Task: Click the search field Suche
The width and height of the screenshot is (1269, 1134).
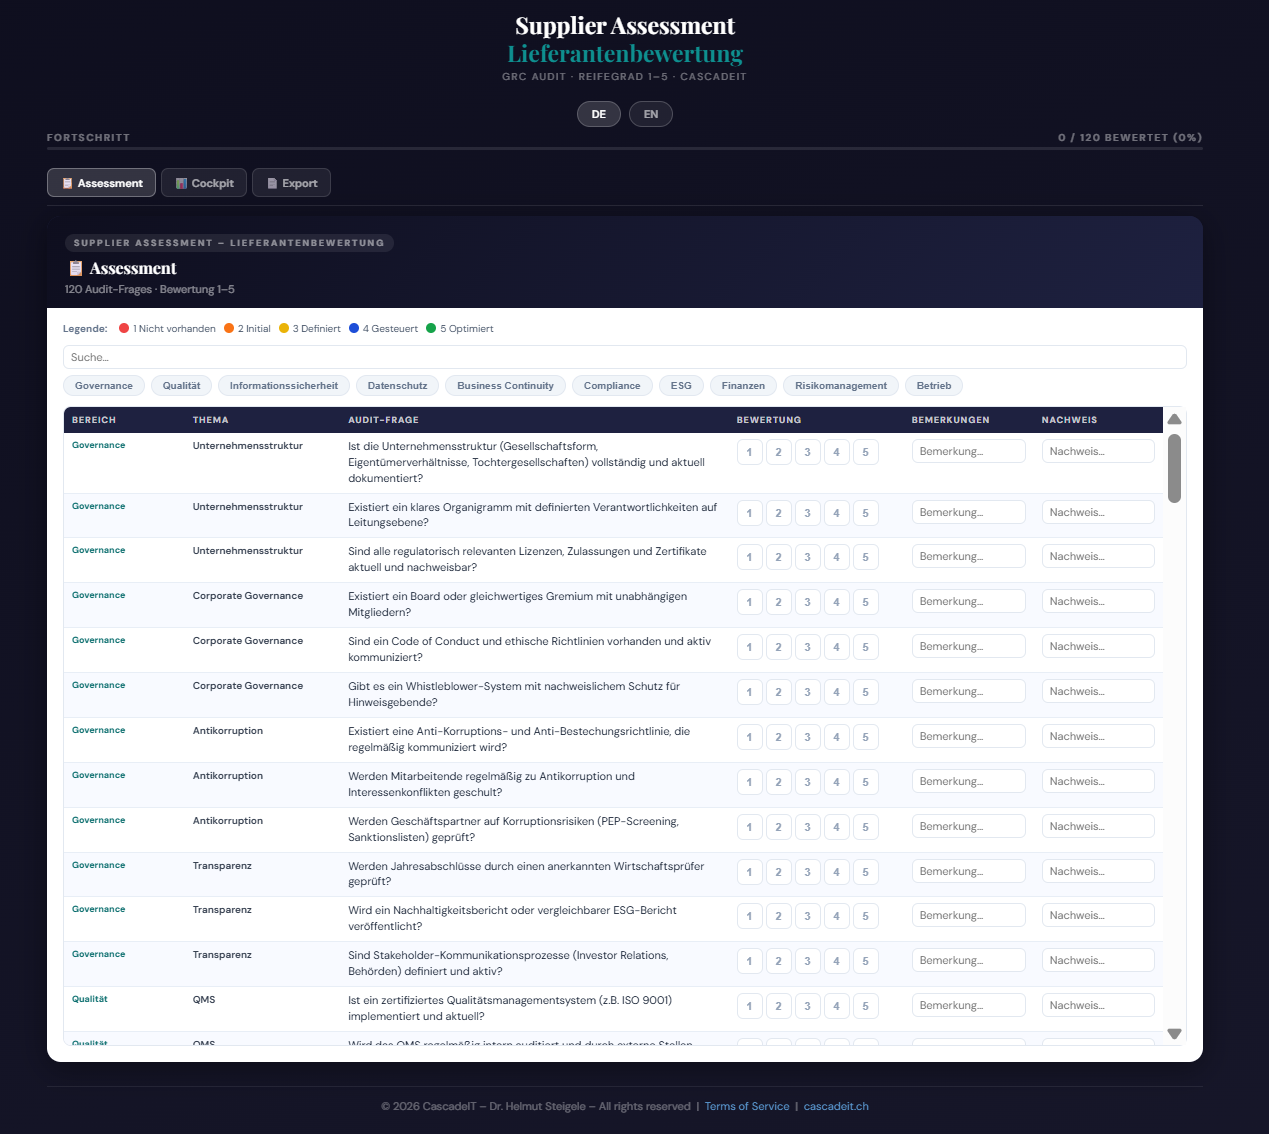Action: click(624, 357)
